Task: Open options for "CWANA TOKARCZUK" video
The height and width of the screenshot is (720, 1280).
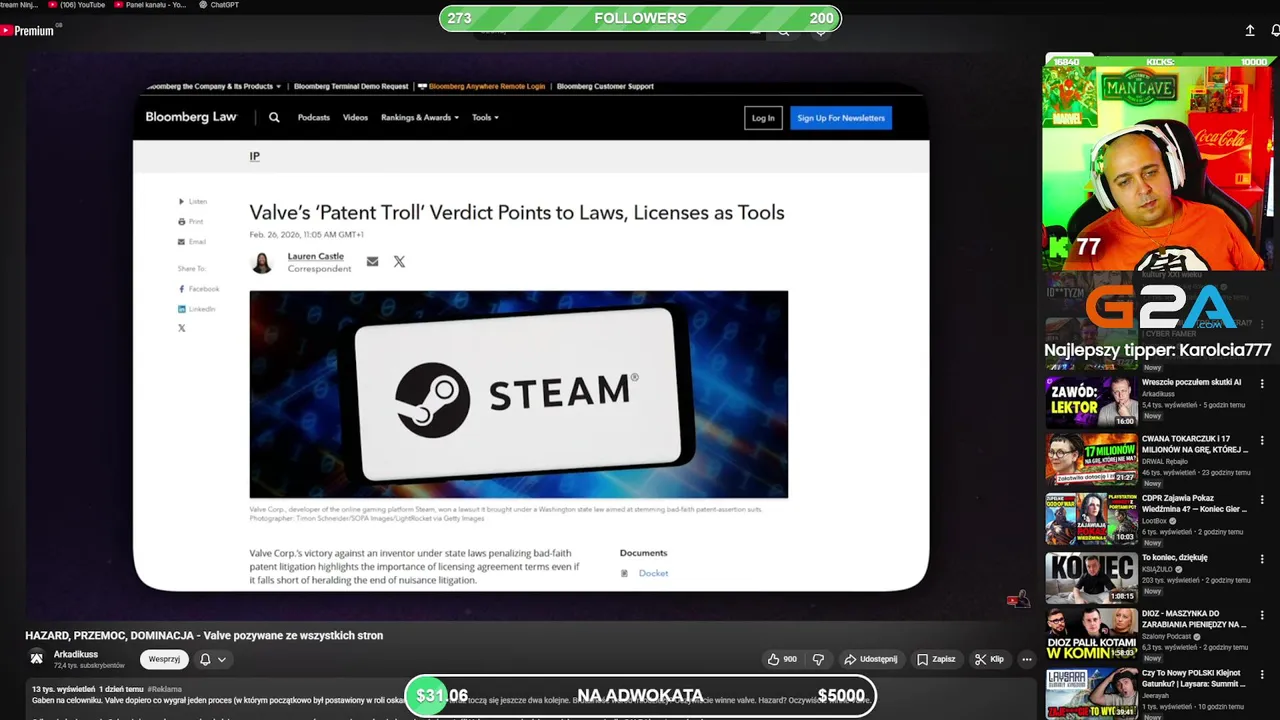Action: 1262,440
